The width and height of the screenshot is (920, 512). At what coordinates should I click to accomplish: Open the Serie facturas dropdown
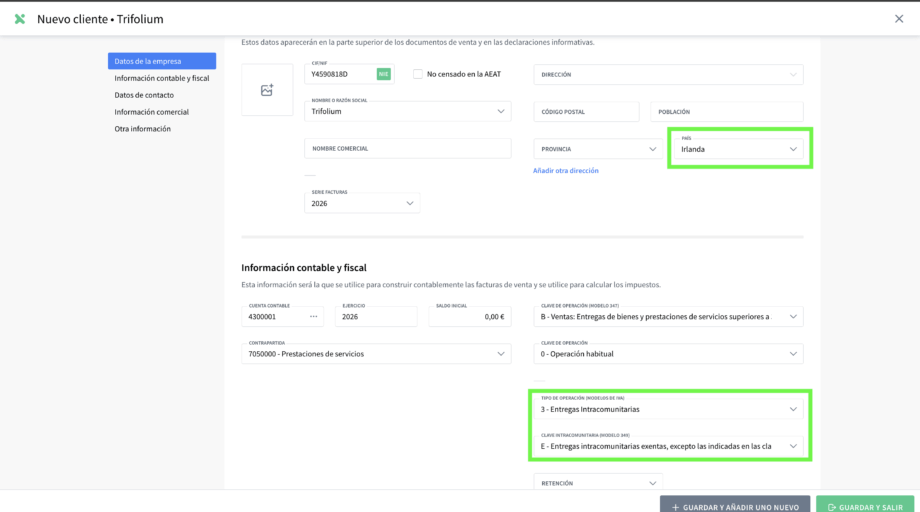click(362, 203)
